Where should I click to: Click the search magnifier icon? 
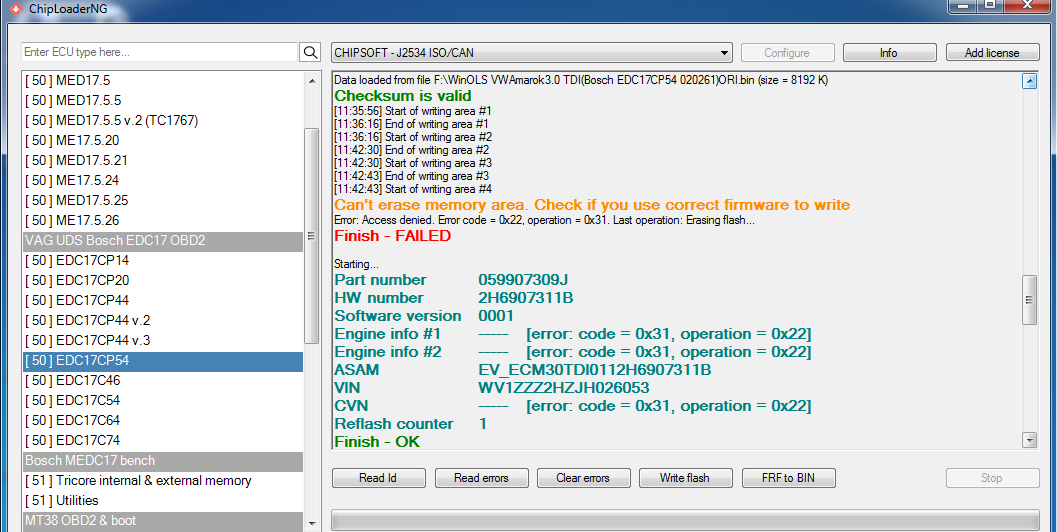(x=310, y=52)
